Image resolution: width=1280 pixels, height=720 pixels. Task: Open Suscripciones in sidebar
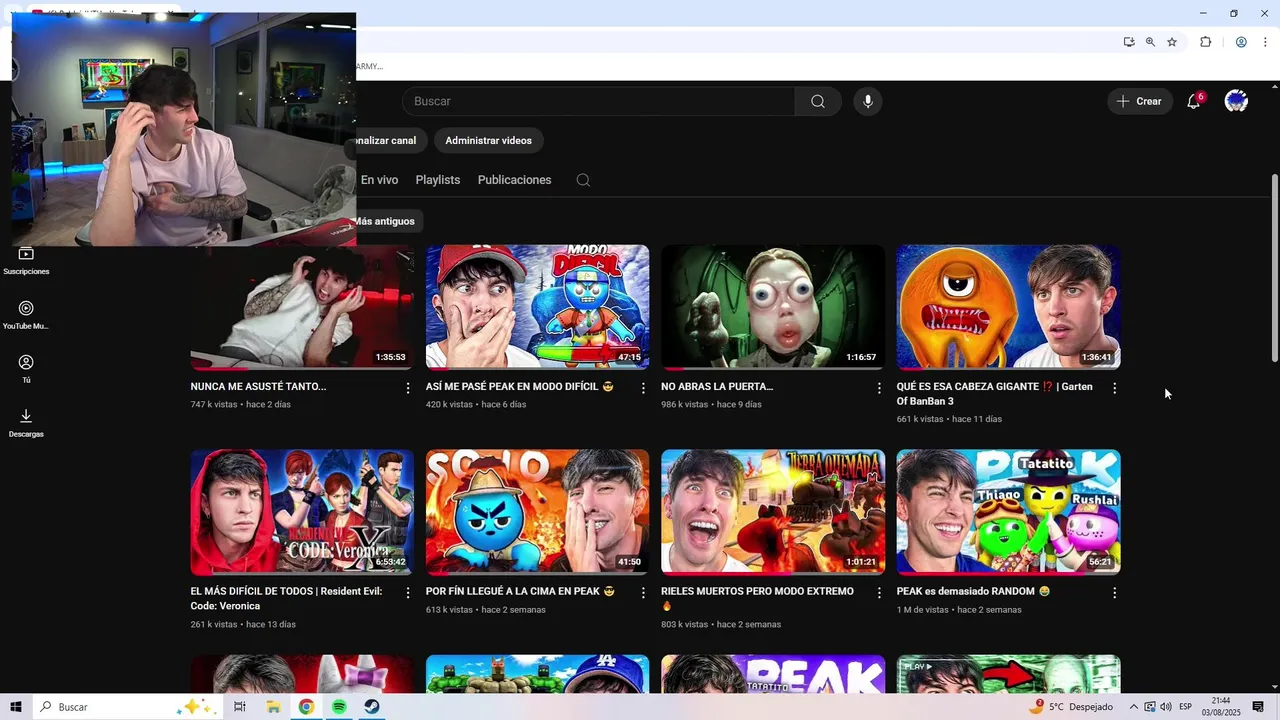pyautogui.click(x=26, y=261)
